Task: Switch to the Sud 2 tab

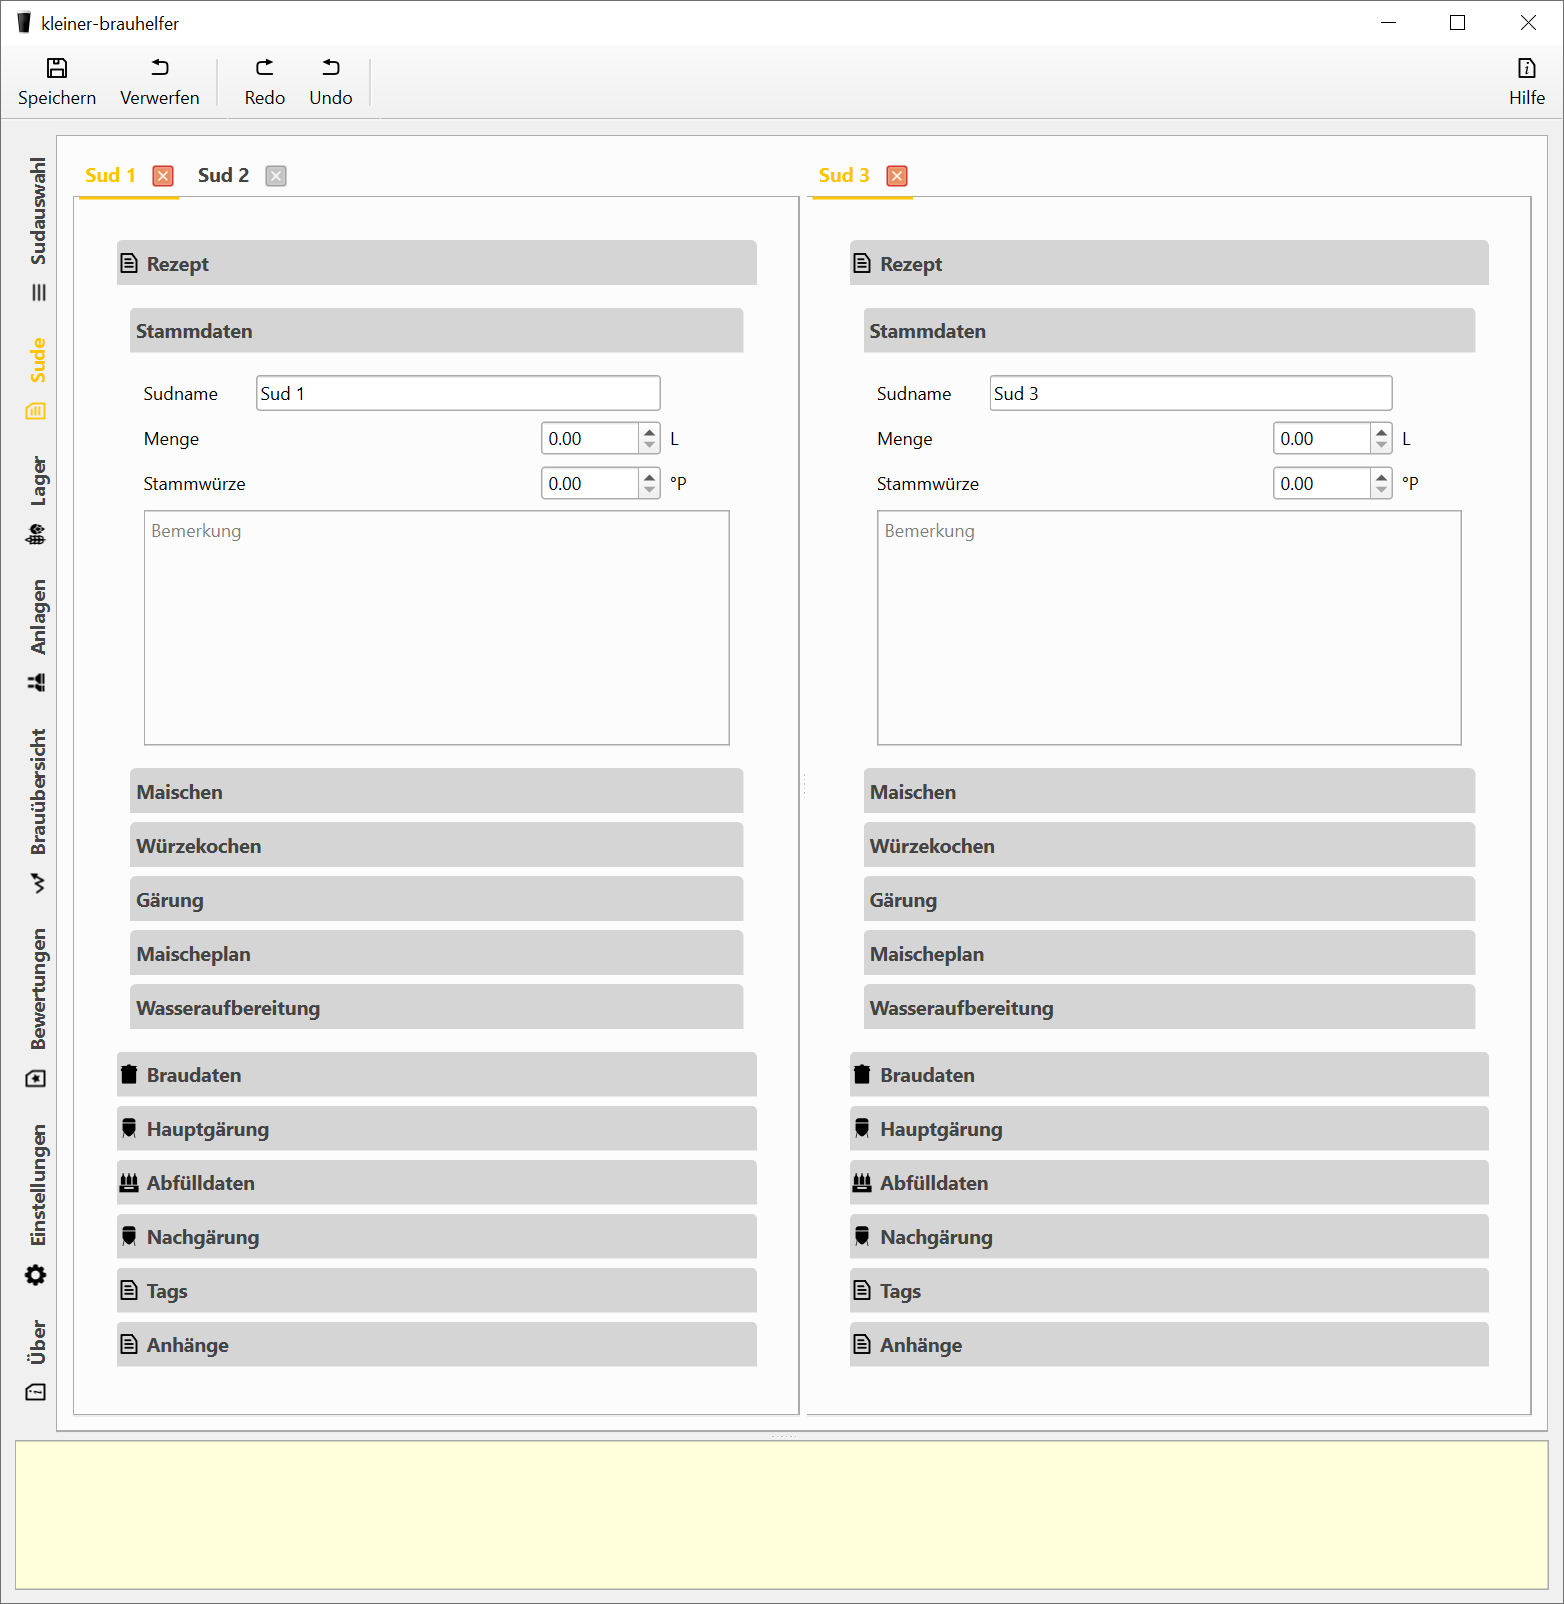Action: 223,176
